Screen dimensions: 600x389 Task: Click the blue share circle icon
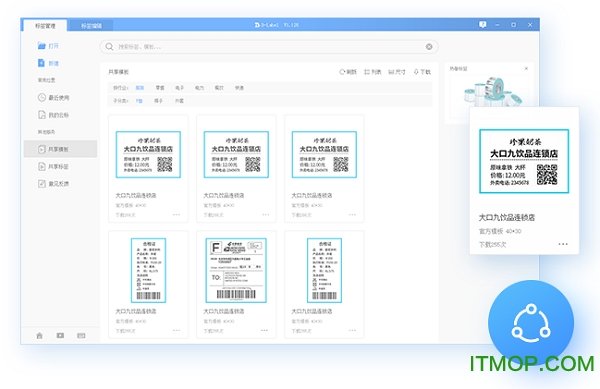(531, 323)
